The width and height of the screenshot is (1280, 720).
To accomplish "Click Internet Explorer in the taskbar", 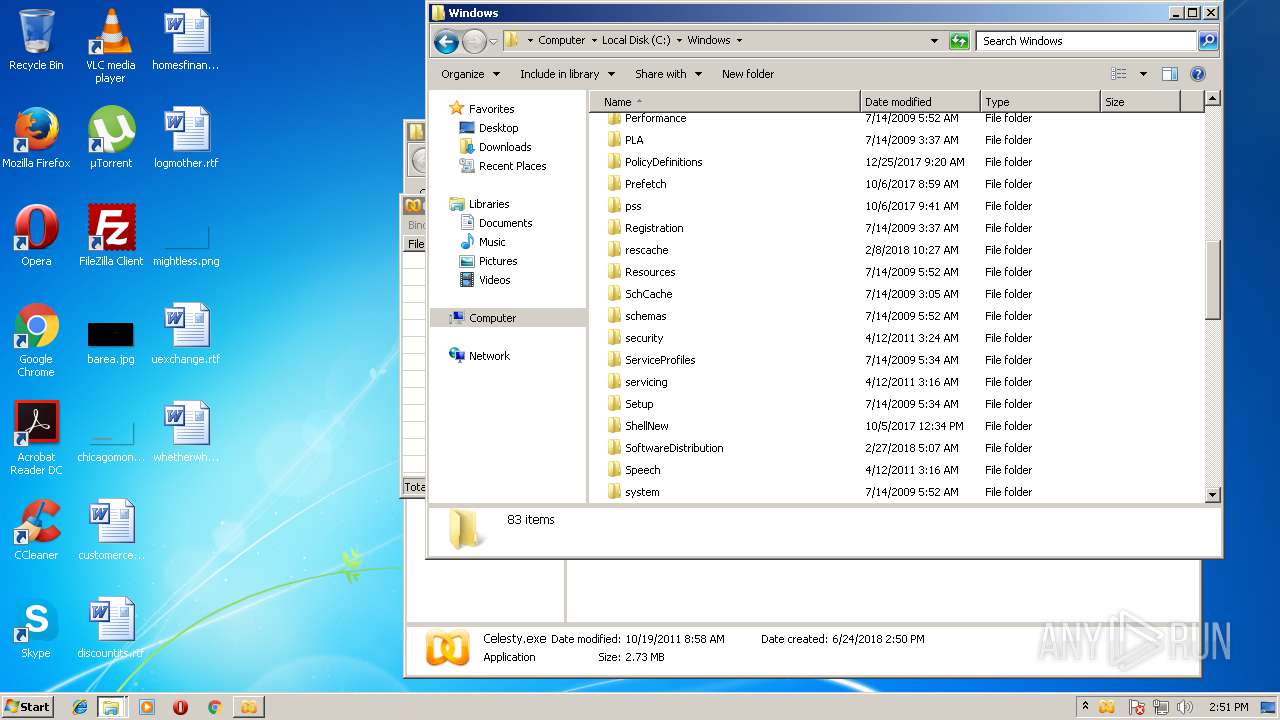I will tap(80, 707).
